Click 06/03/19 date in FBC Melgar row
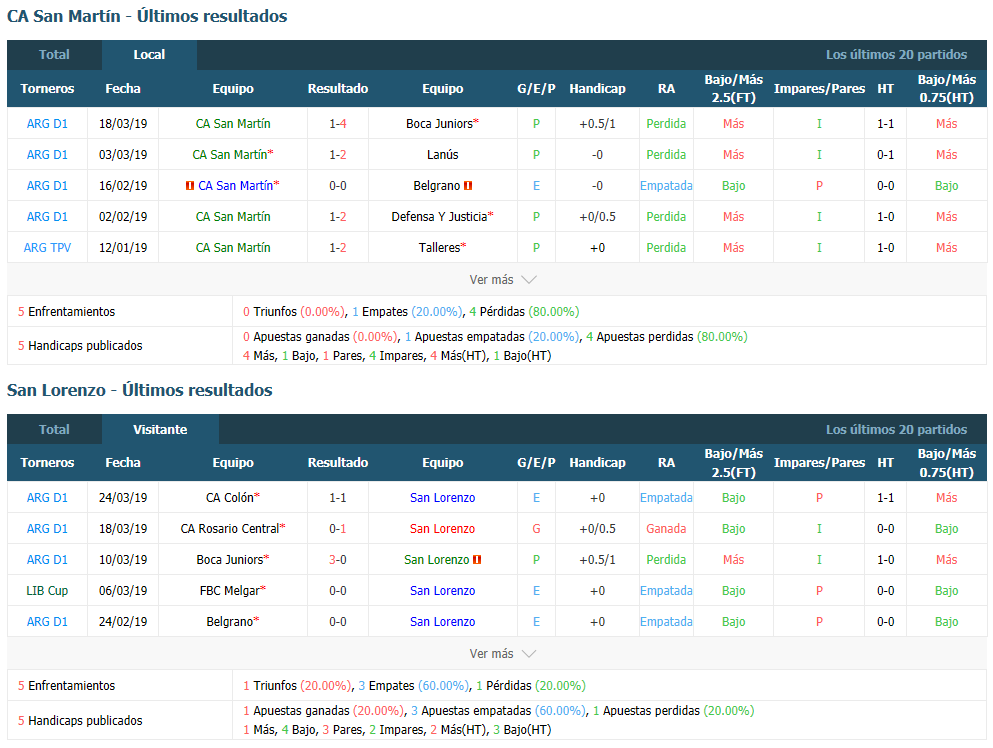The image size is (993, 748). click(x=123, y=591)
